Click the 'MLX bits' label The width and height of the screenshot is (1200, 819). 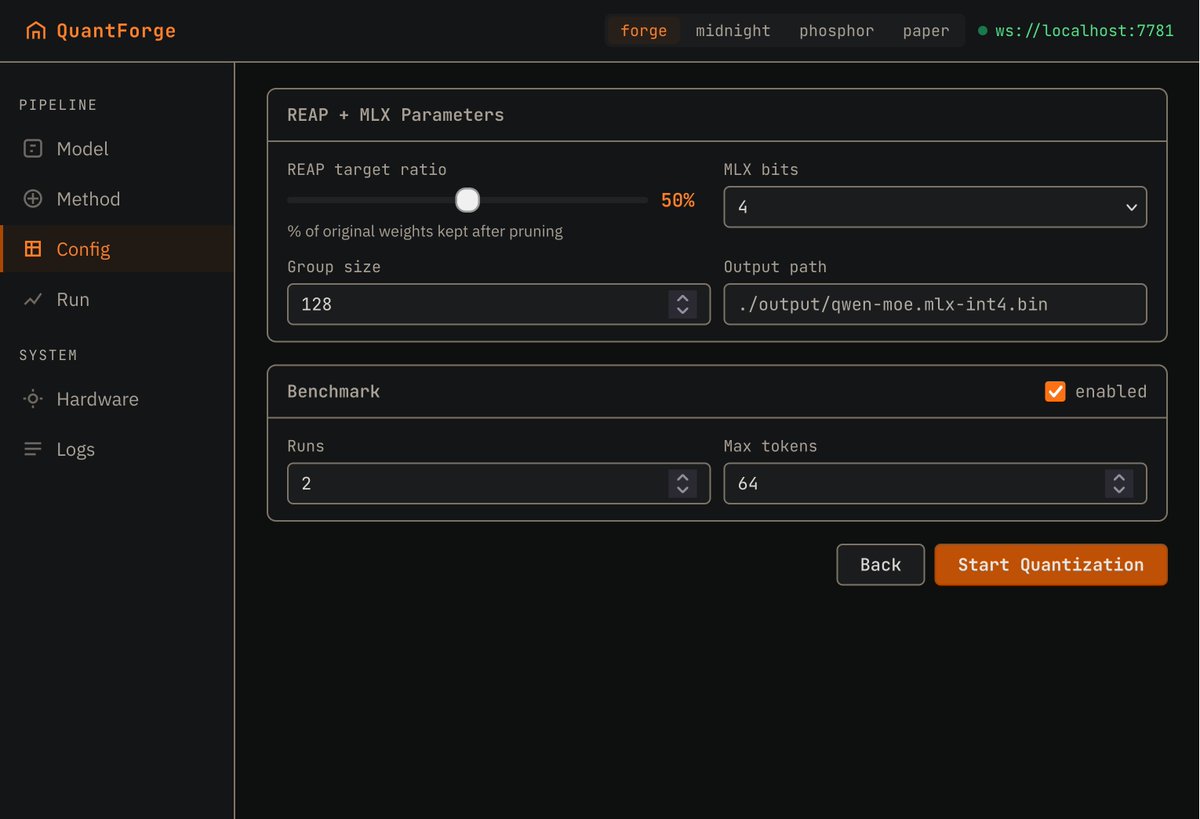click(x=761, y=170)
